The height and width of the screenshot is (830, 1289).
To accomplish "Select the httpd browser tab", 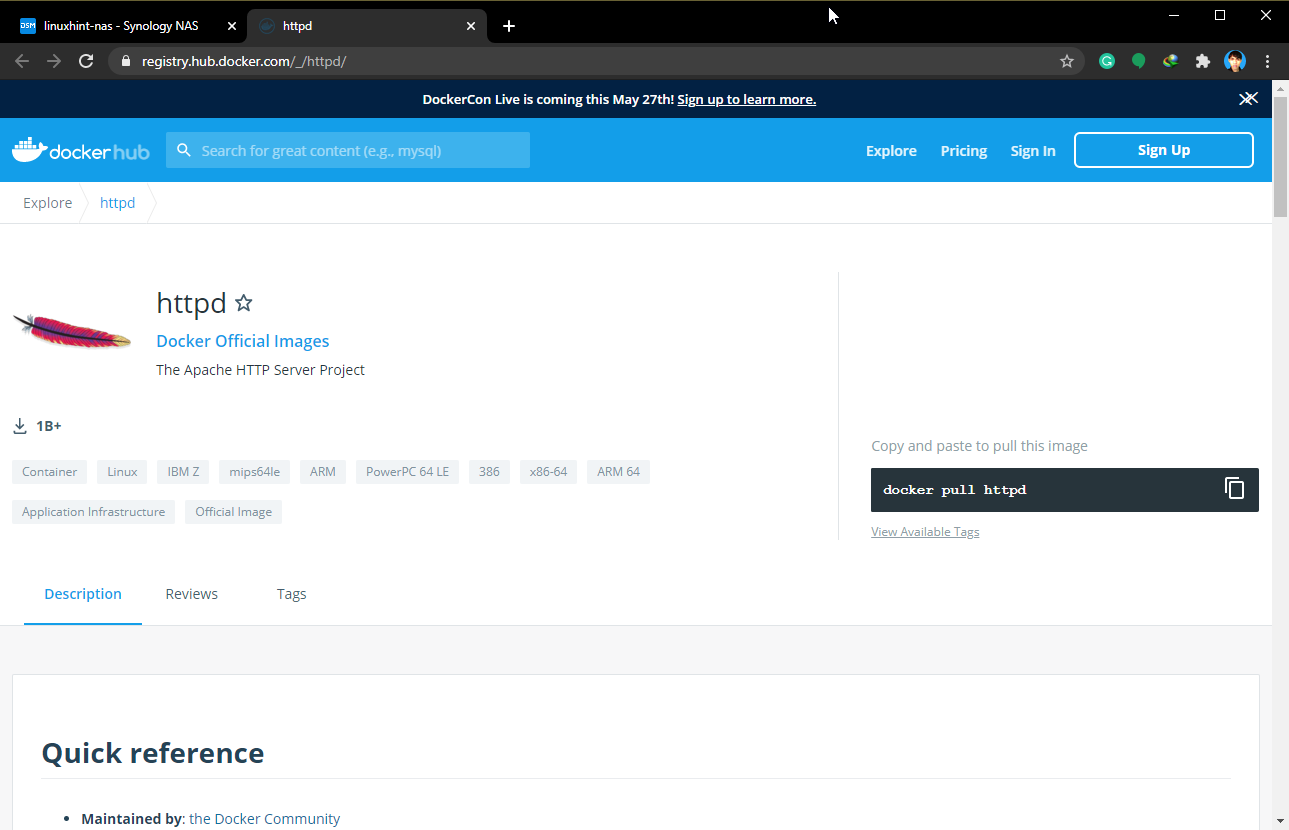I will click(367, 26).
